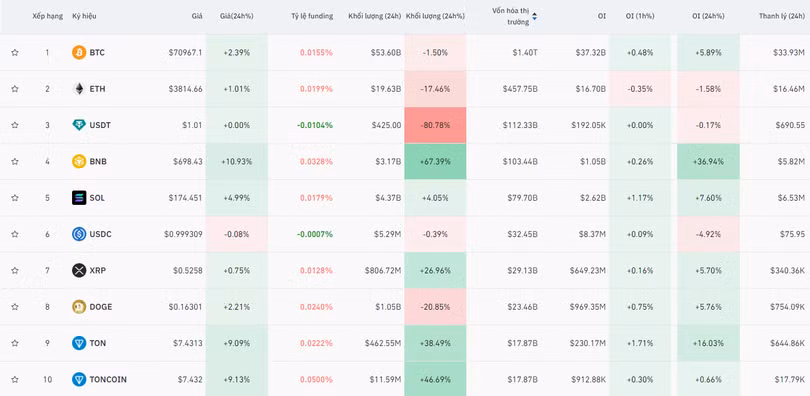
Task: Star the BNB row
Action: tap(15, 162)
